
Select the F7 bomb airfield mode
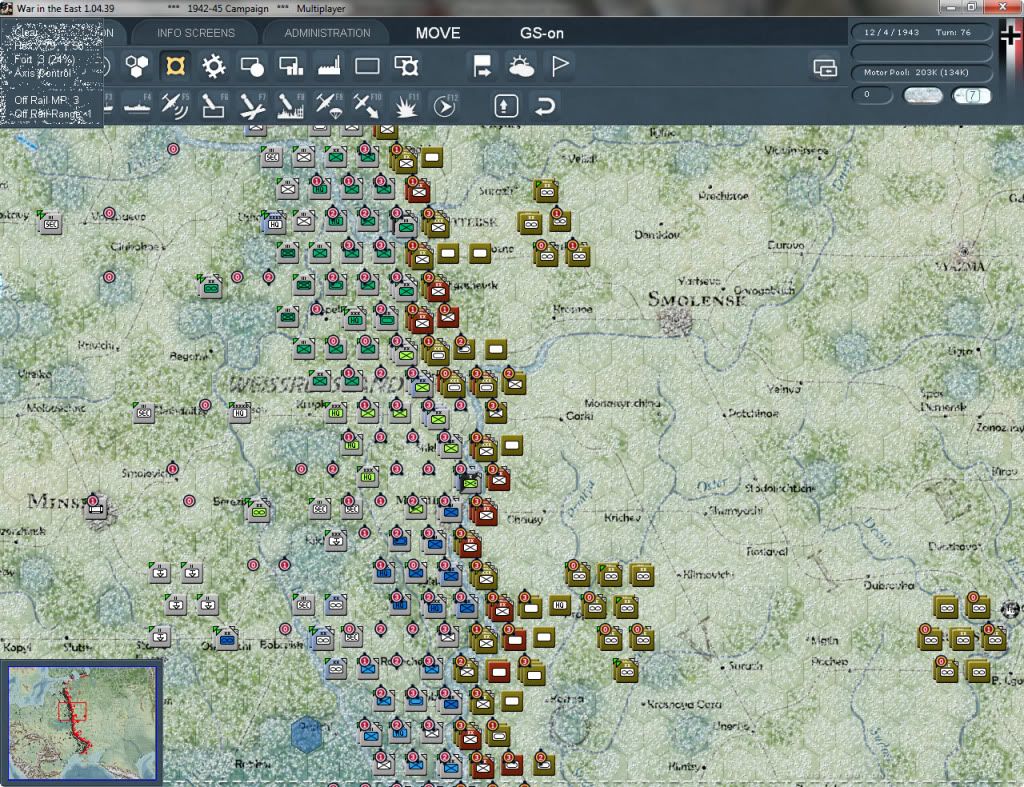click(252, 105)
